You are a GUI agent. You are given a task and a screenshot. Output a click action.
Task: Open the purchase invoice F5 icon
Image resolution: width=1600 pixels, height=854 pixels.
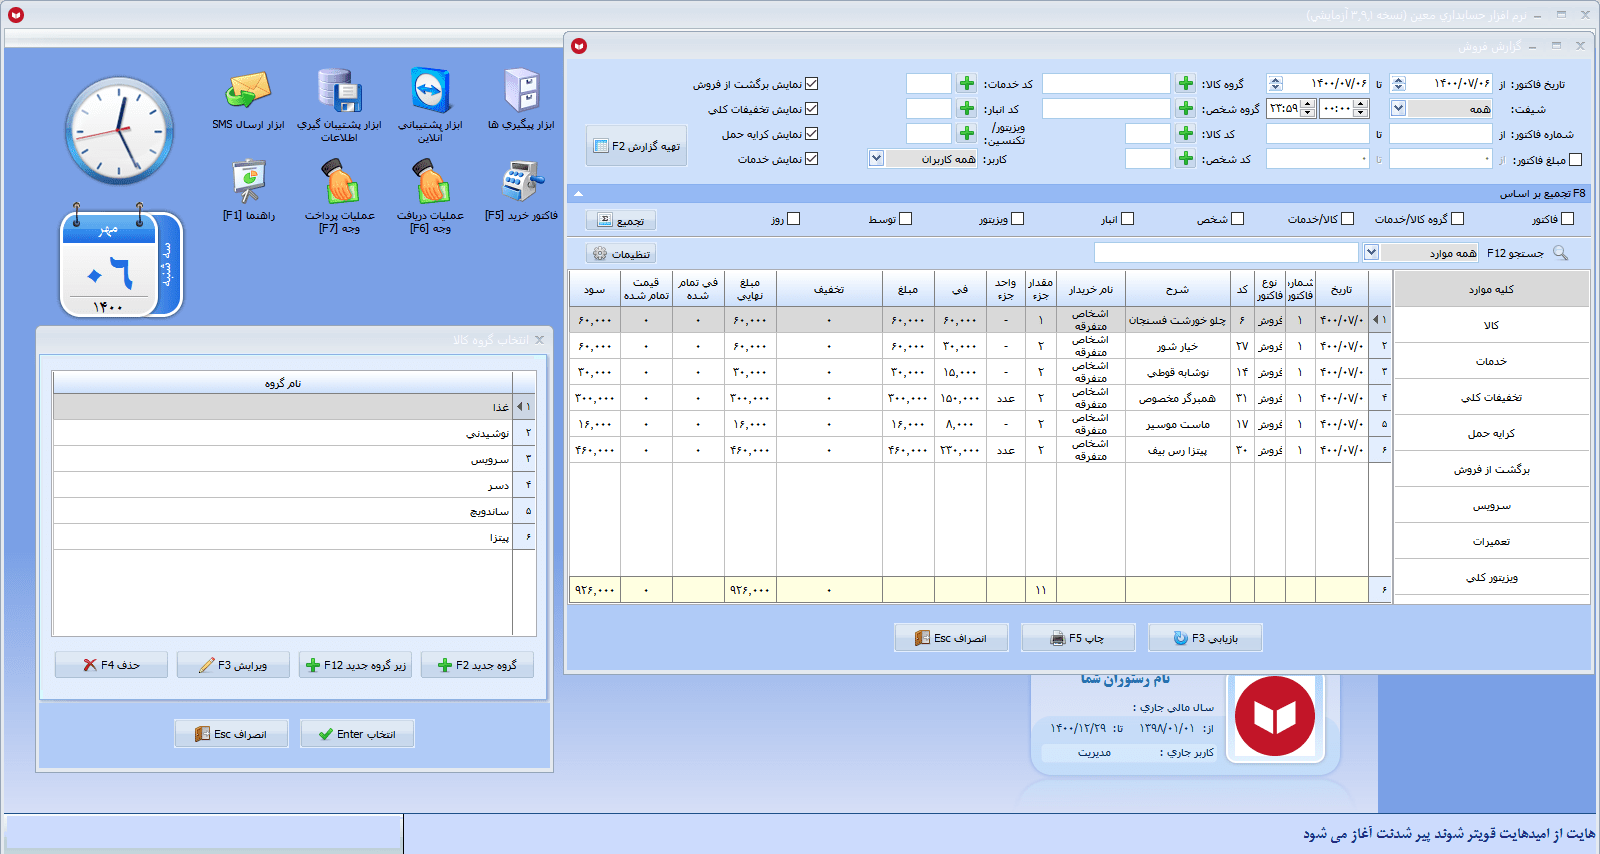(x=521, y=183)
